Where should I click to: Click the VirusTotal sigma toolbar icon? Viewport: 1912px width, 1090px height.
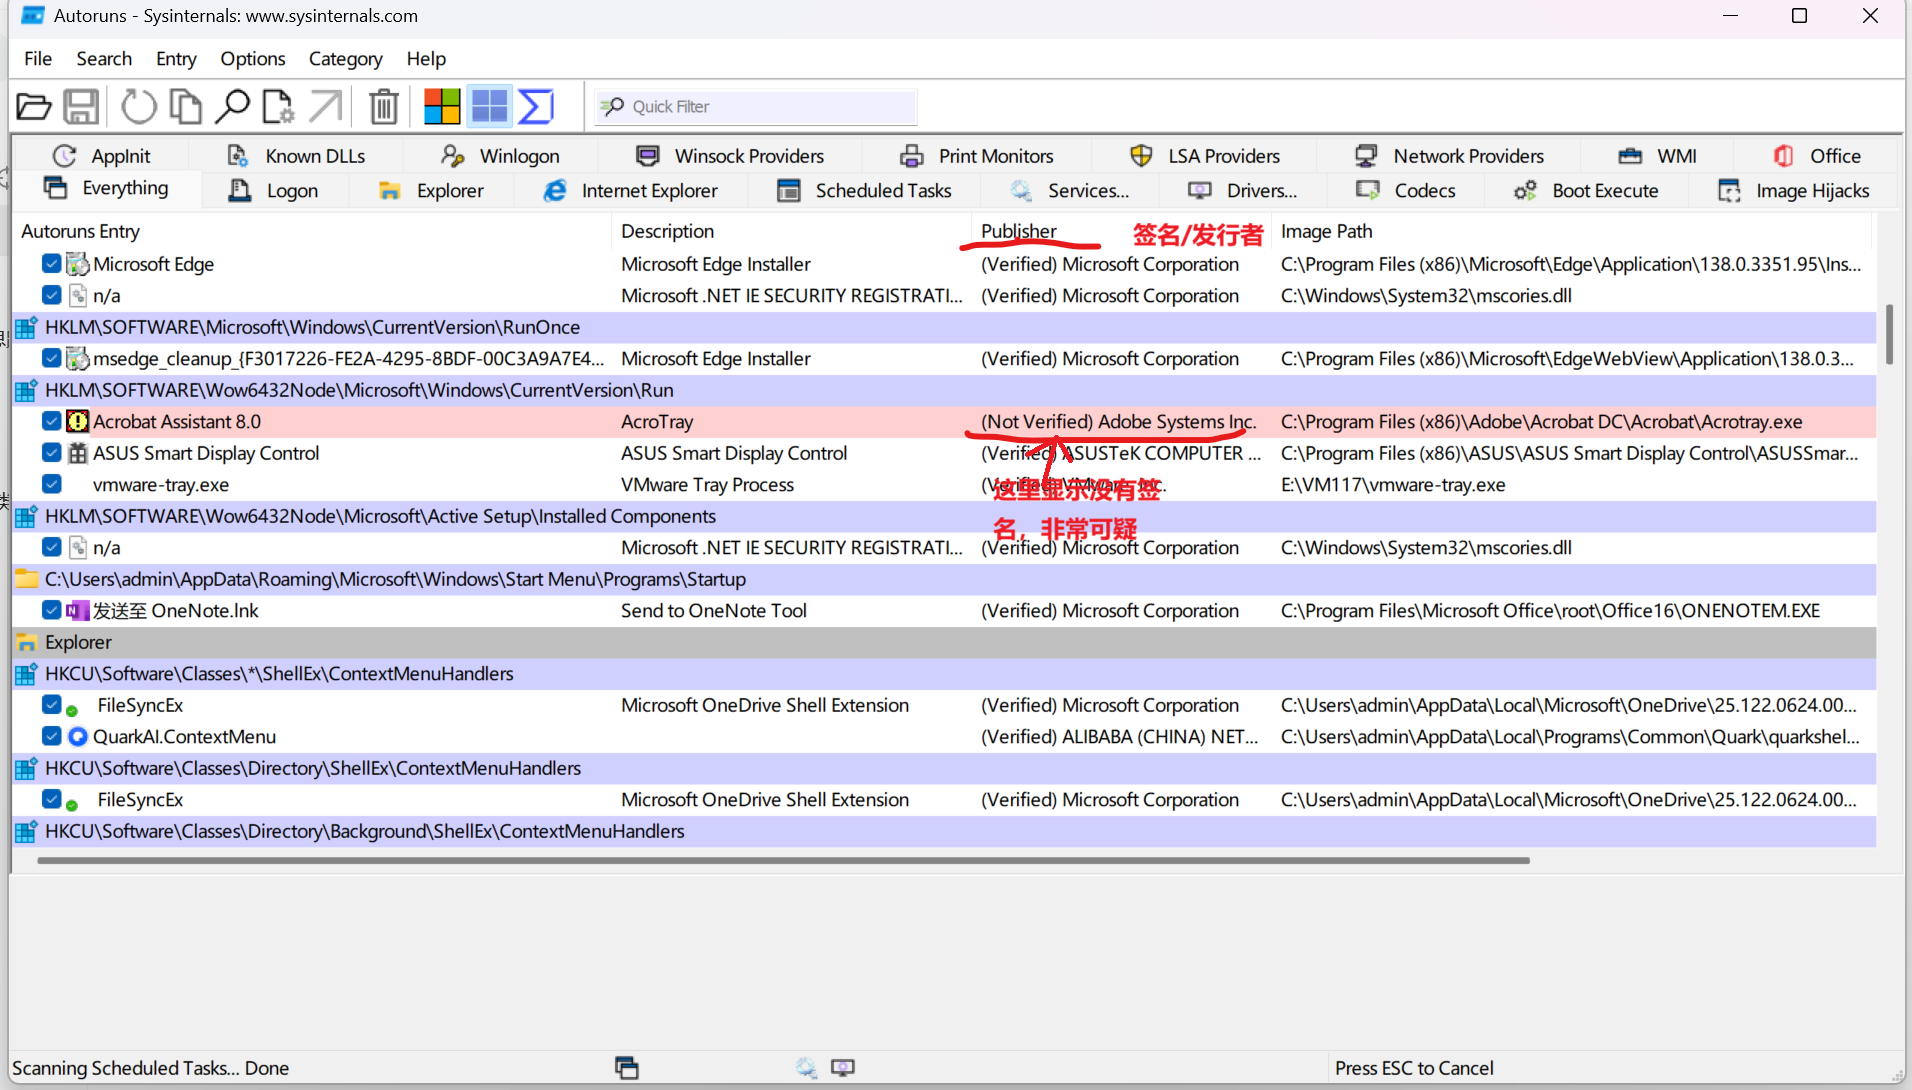point(536,106)
